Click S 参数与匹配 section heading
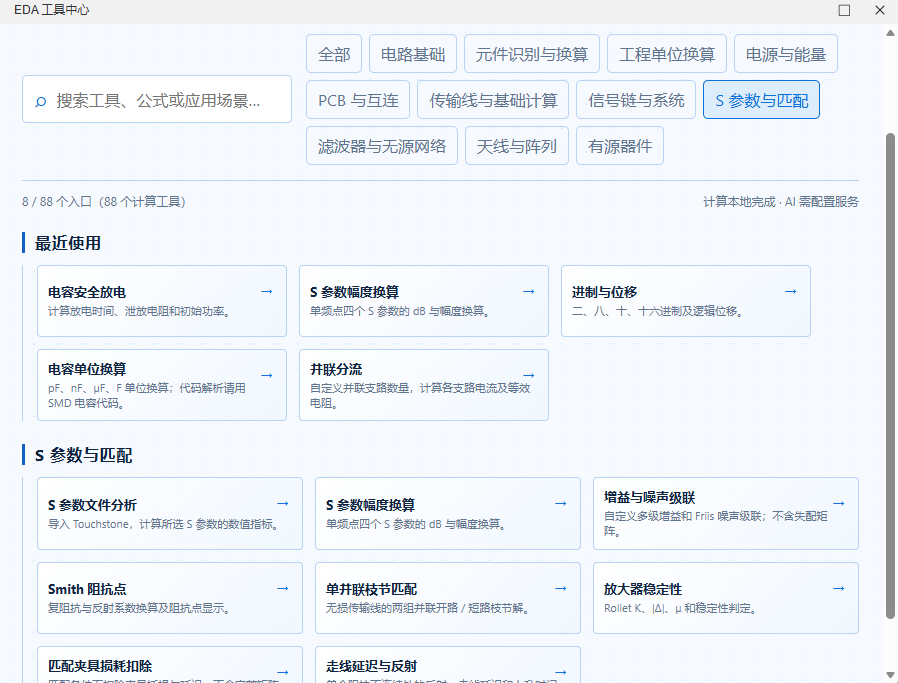This screenshot has height=683, width=898. click(84, 455)
